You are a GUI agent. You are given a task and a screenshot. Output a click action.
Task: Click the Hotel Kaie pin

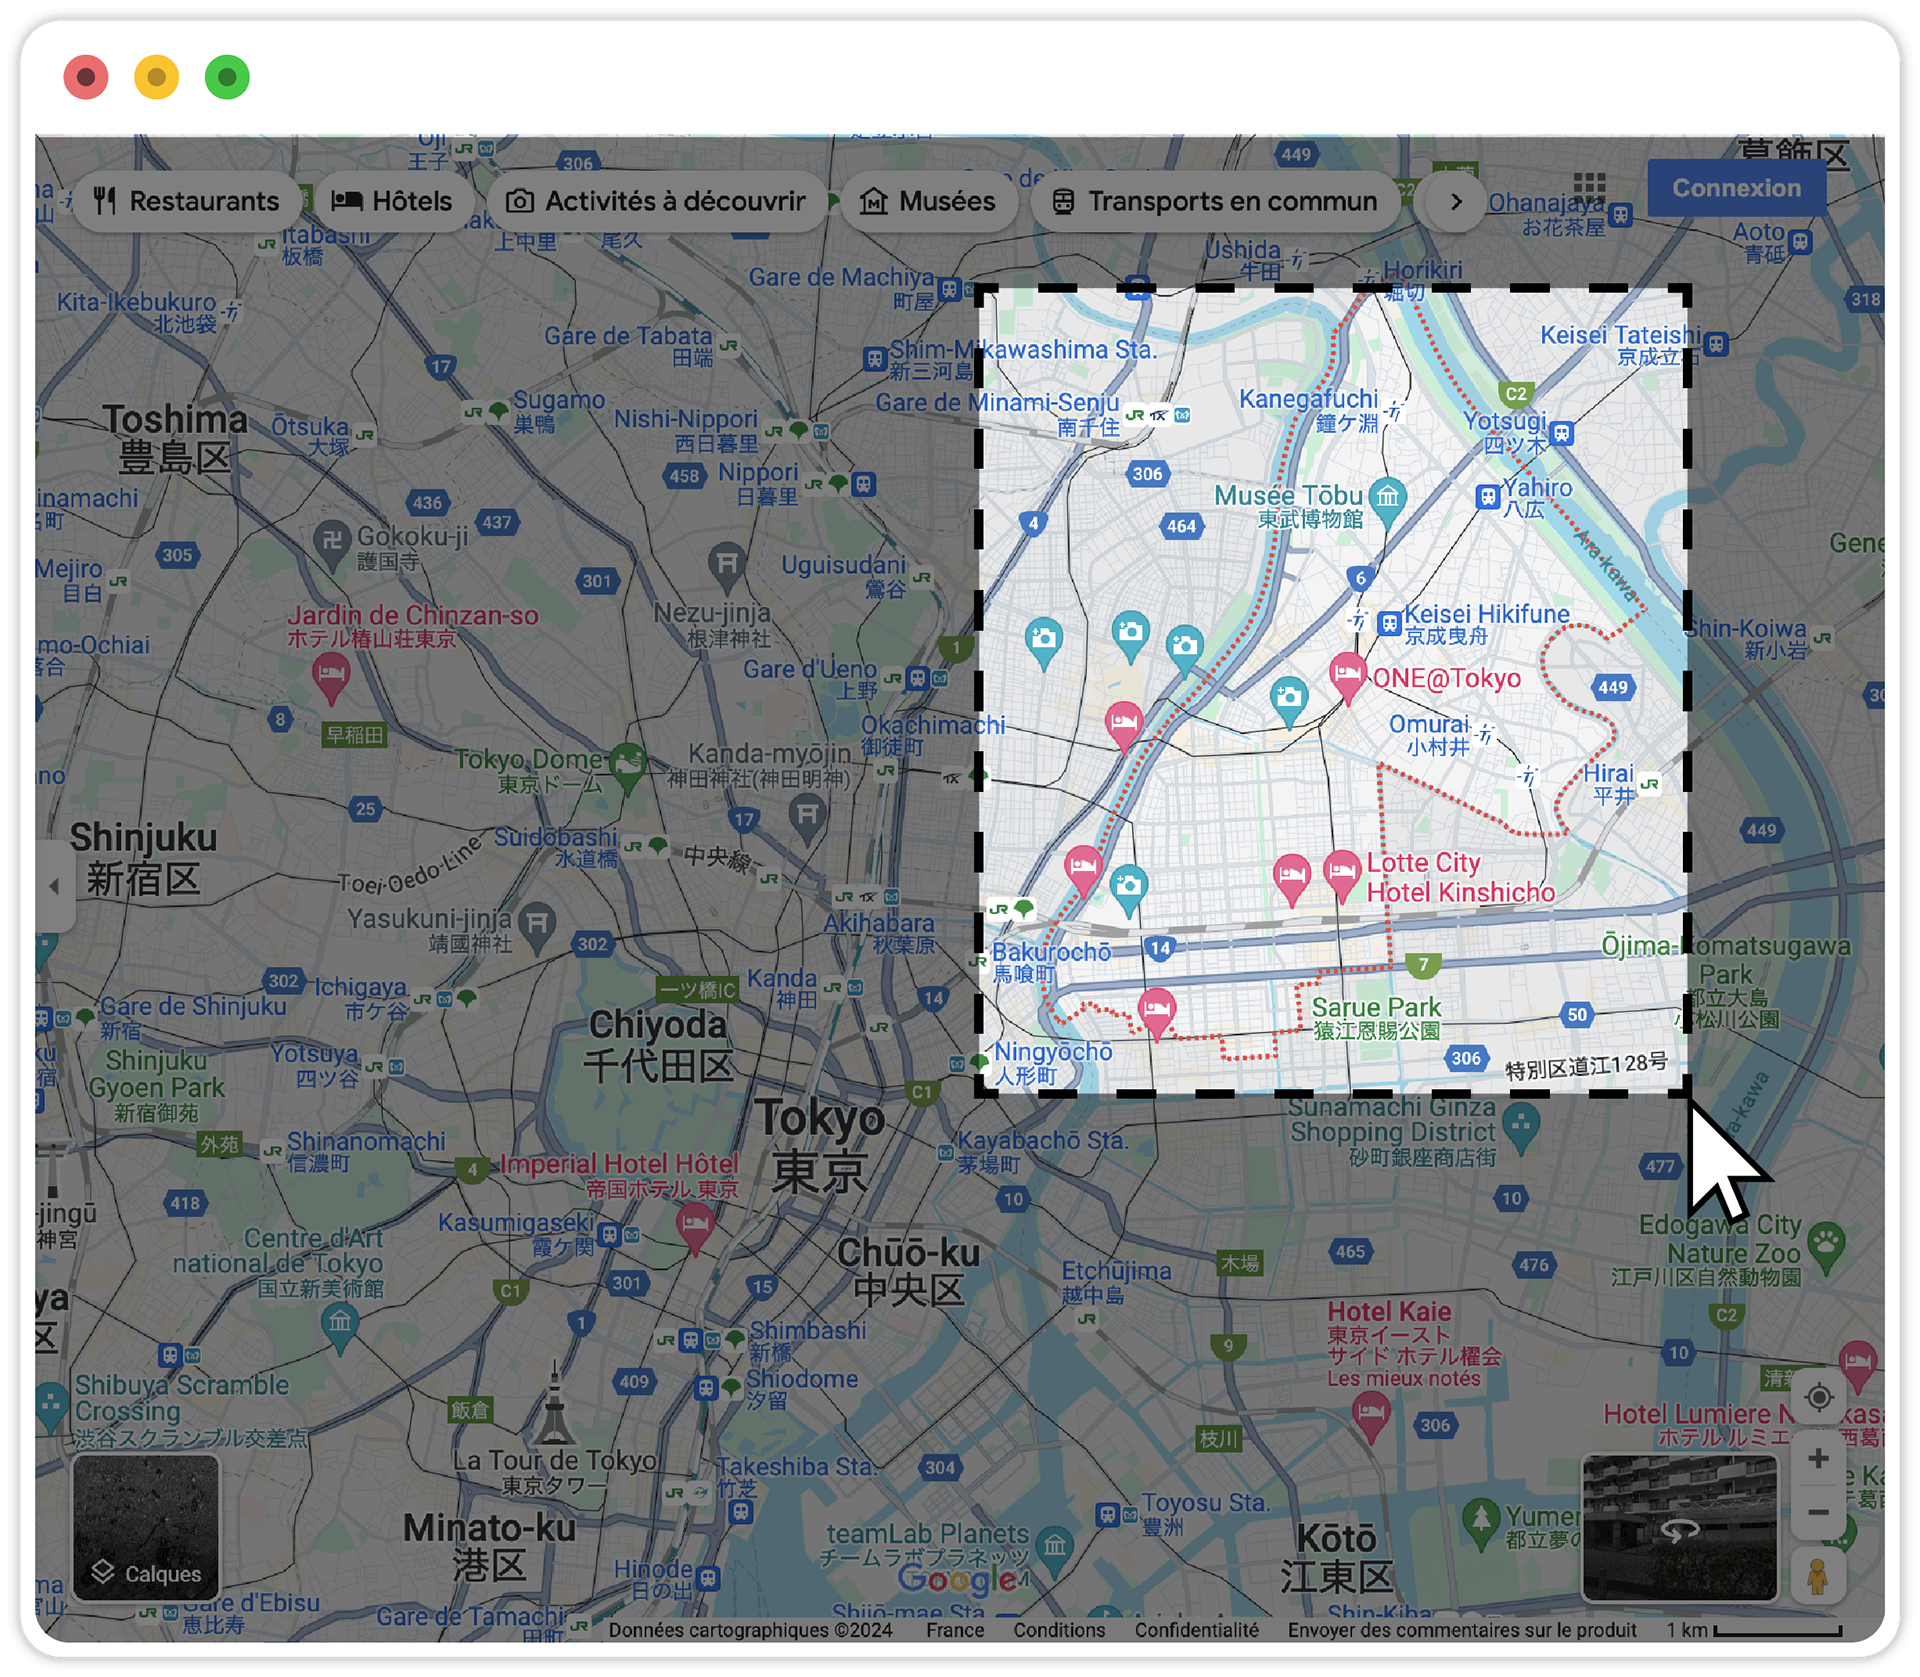pyautogui.click(x=1370, y=1414)
